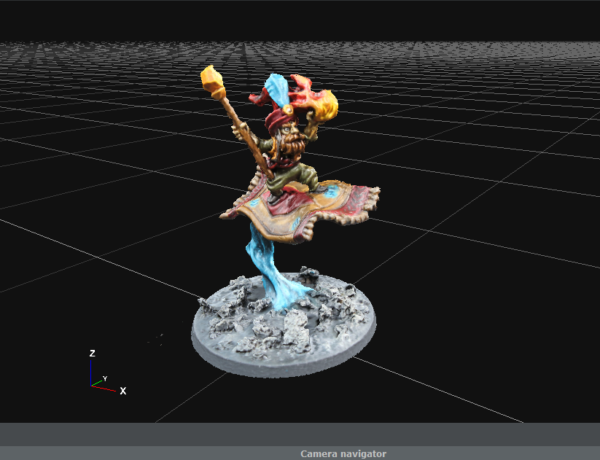This screenshot has height=460, width=600.
Task: Click the XYZ axis orientation gizmo
Action: click(x=107, y=372)
